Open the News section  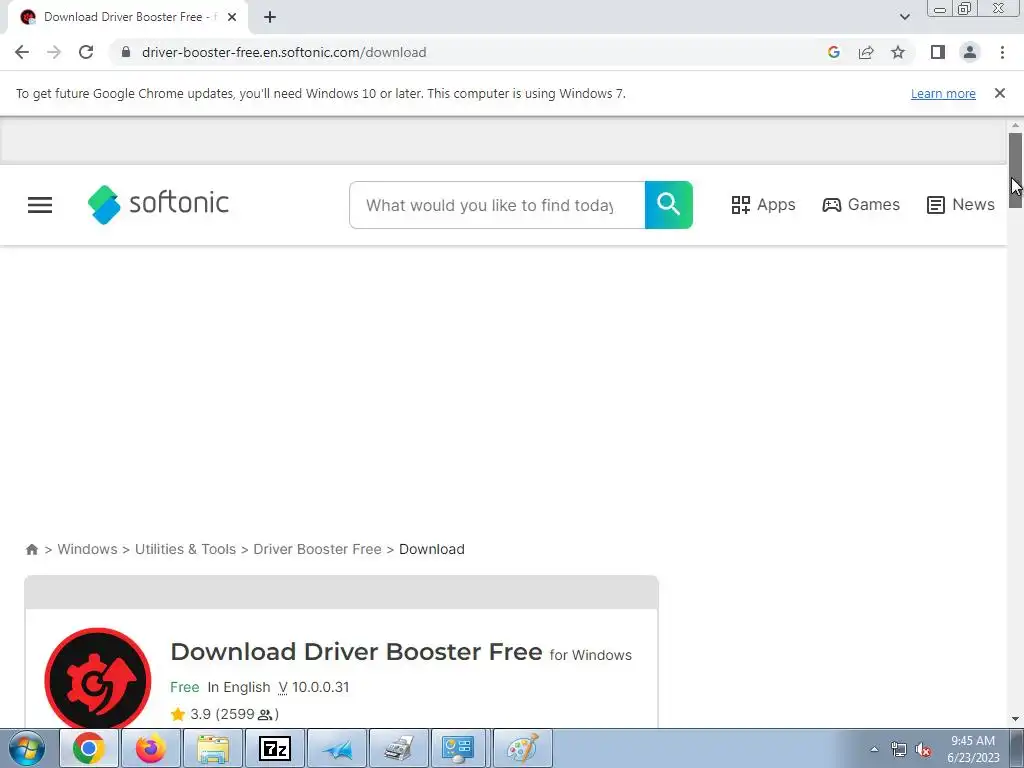tap(961, 204)
